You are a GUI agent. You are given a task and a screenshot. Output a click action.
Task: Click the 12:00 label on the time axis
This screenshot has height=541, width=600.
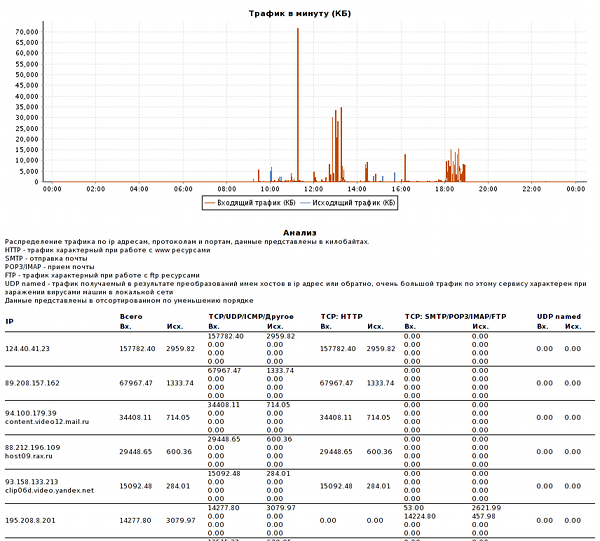tap(314, 188)
